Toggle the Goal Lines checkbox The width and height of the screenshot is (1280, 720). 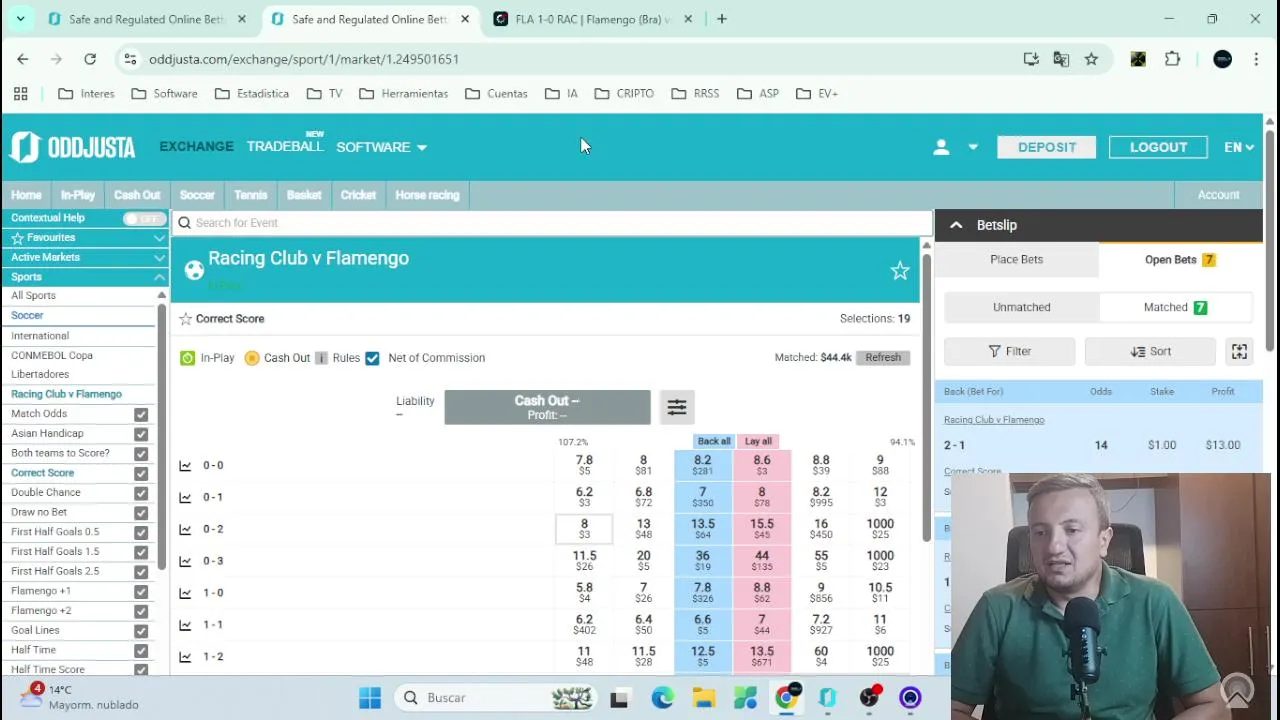pos(141,631)
